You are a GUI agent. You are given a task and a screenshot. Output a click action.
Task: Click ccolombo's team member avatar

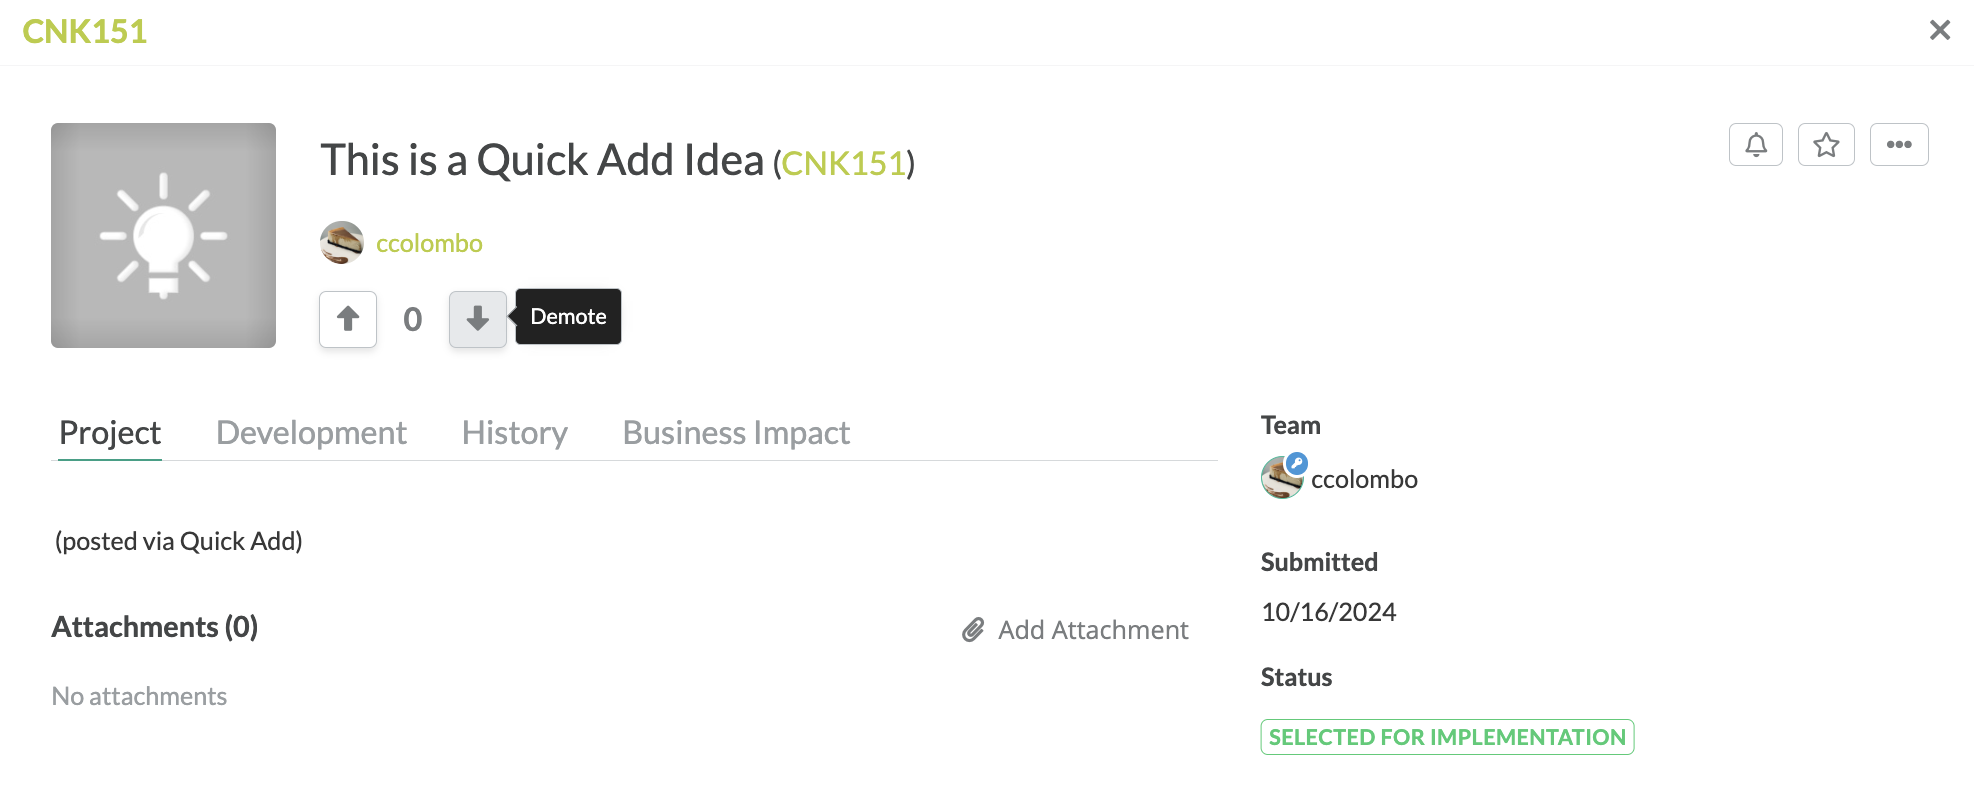pos(1282,479)
